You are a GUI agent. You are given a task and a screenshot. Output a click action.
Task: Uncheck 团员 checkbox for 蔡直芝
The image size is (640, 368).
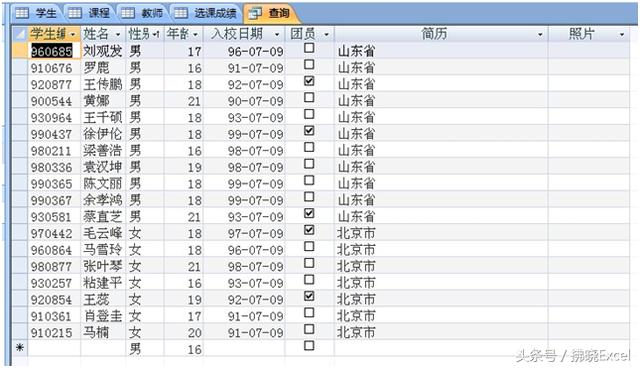click(309, 213)
